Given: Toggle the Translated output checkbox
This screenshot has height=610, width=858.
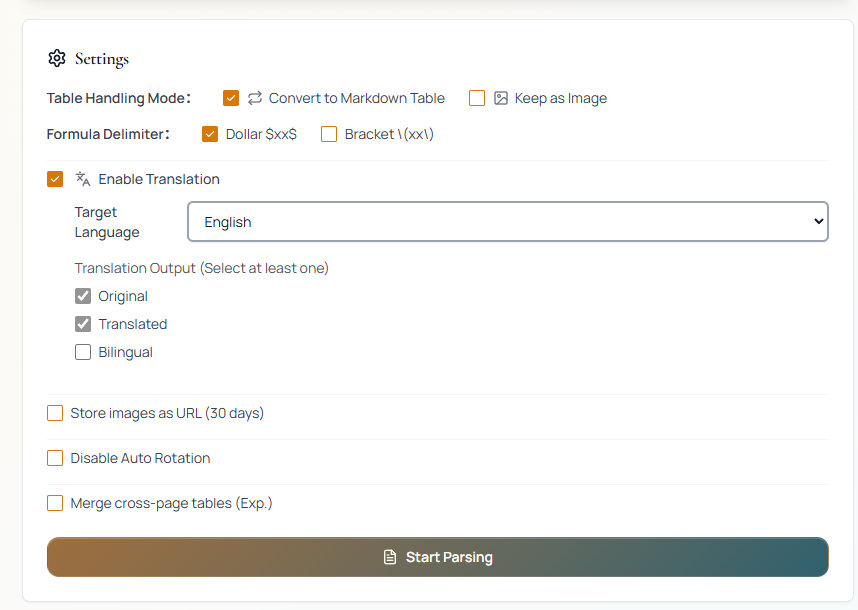Looking at the screenshot, I should tap(83, 324).
